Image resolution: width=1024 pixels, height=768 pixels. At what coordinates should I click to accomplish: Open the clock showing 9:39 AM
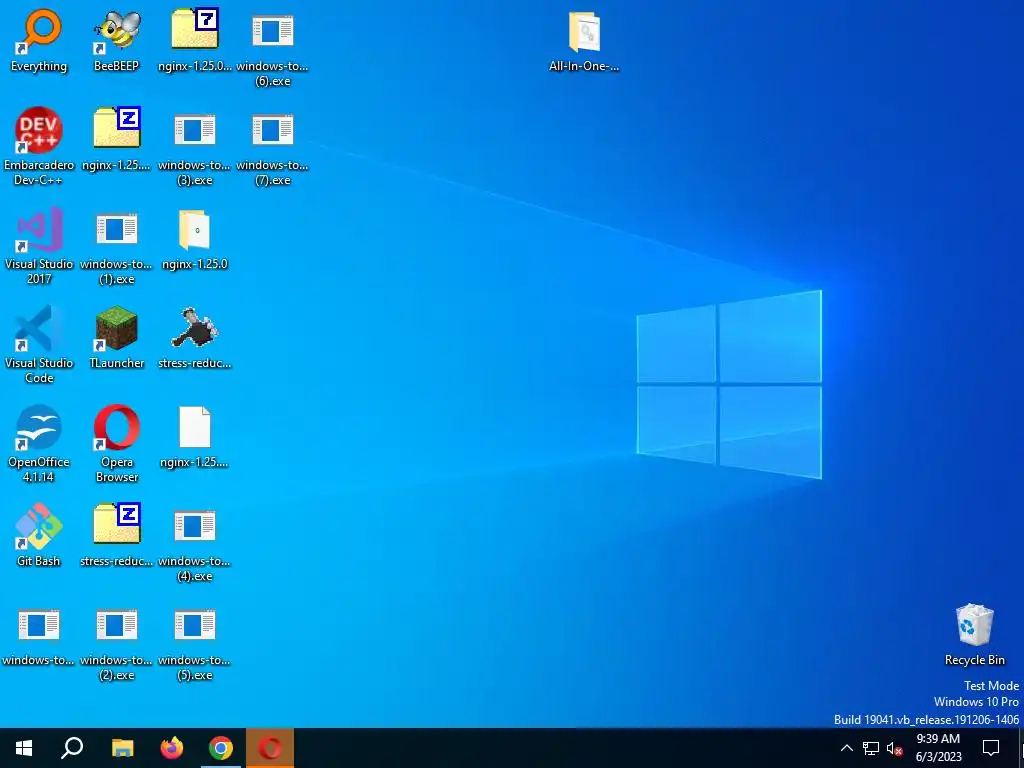click(x=938, y=748)
